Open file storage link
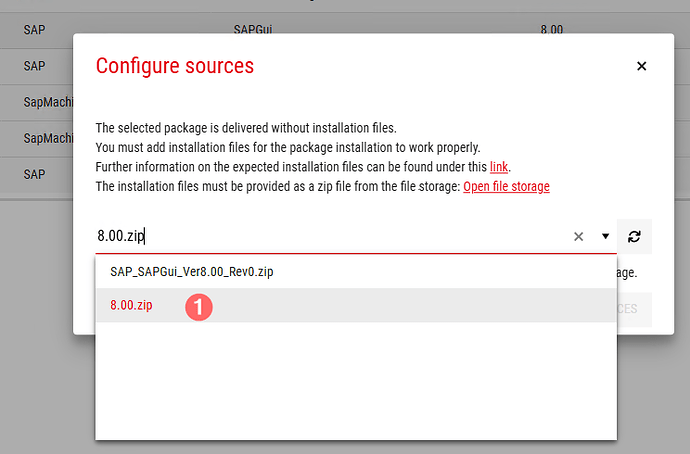The width and height of the screenshot is (690, 454). coord(506,187)
